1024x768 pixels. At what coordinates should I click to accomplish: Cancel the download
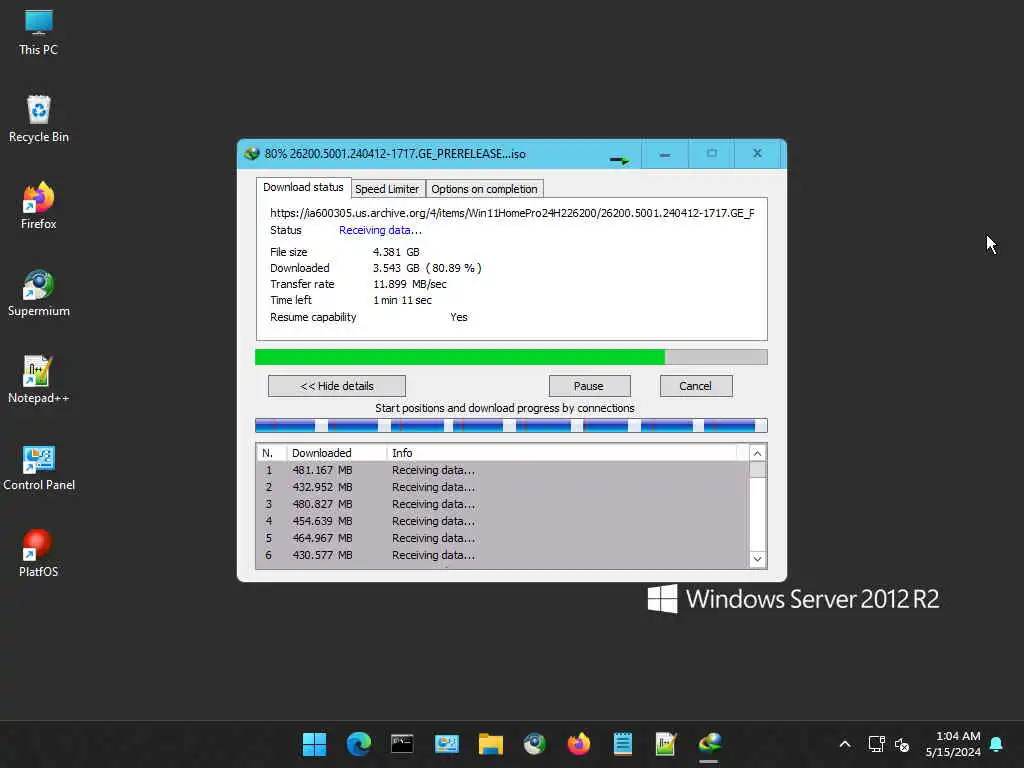[x=696, y=386]
